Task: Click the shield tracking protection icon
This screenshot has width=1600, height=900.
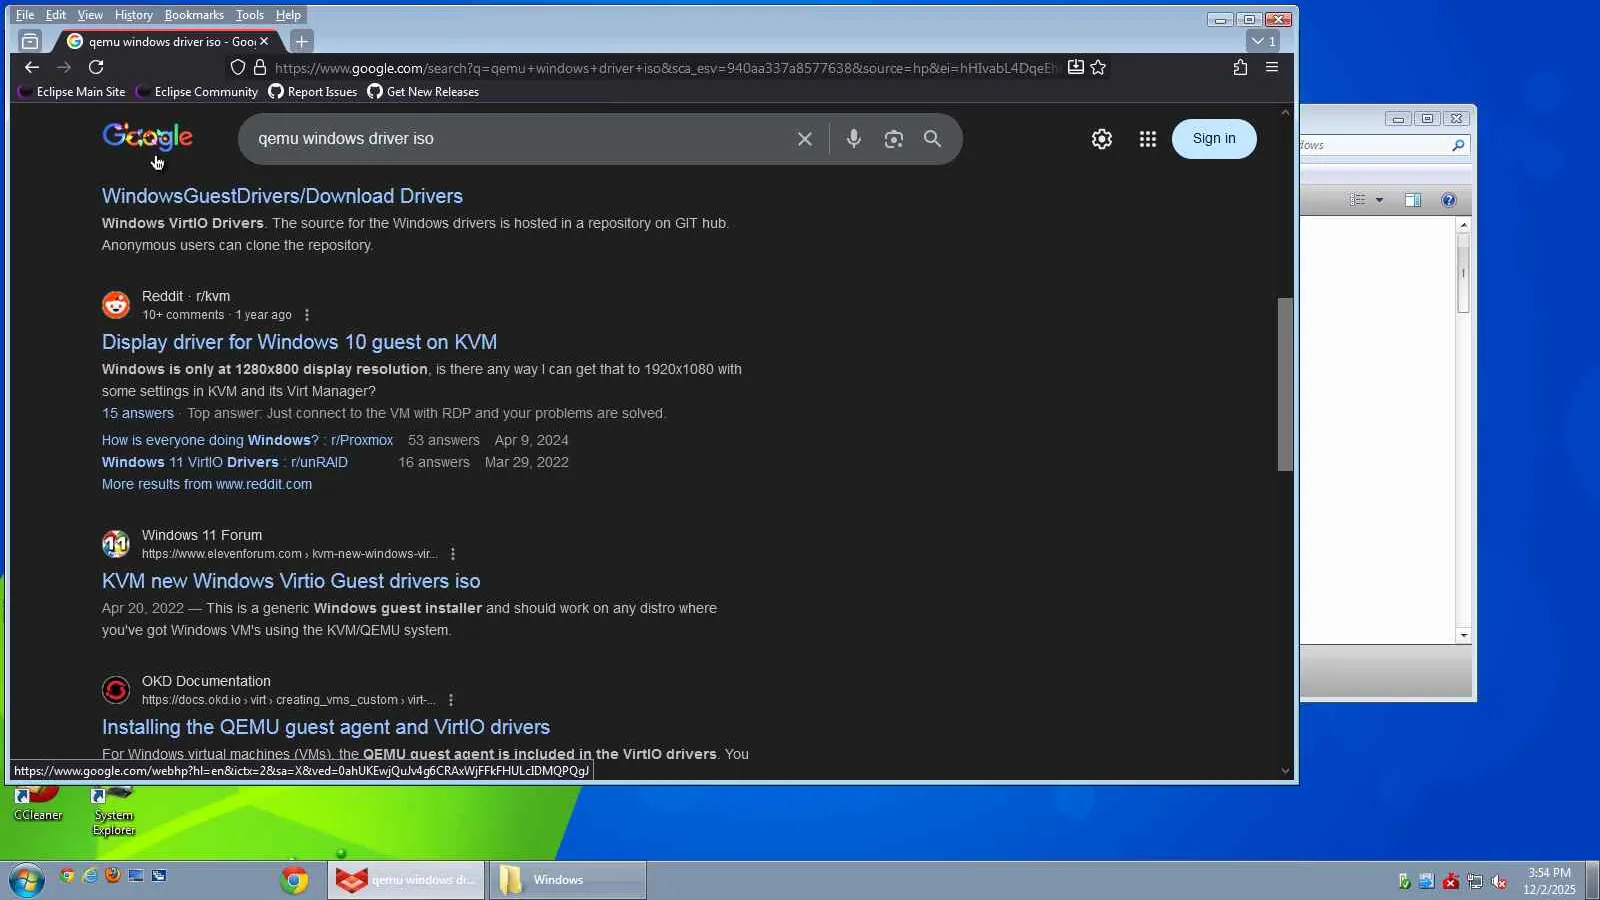Action: click(x=237, y=67)
